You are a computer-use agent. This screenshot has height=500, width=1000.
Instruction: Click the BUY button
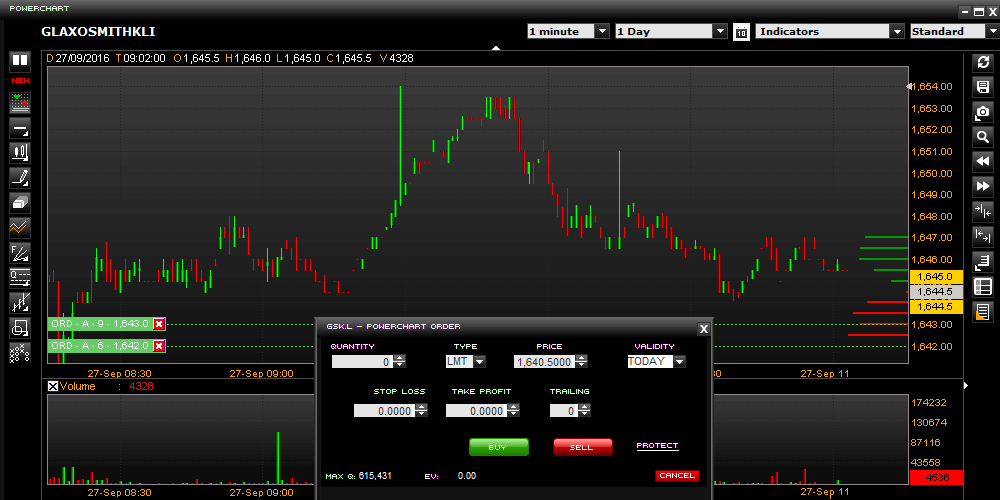click(x=499, y=447)
